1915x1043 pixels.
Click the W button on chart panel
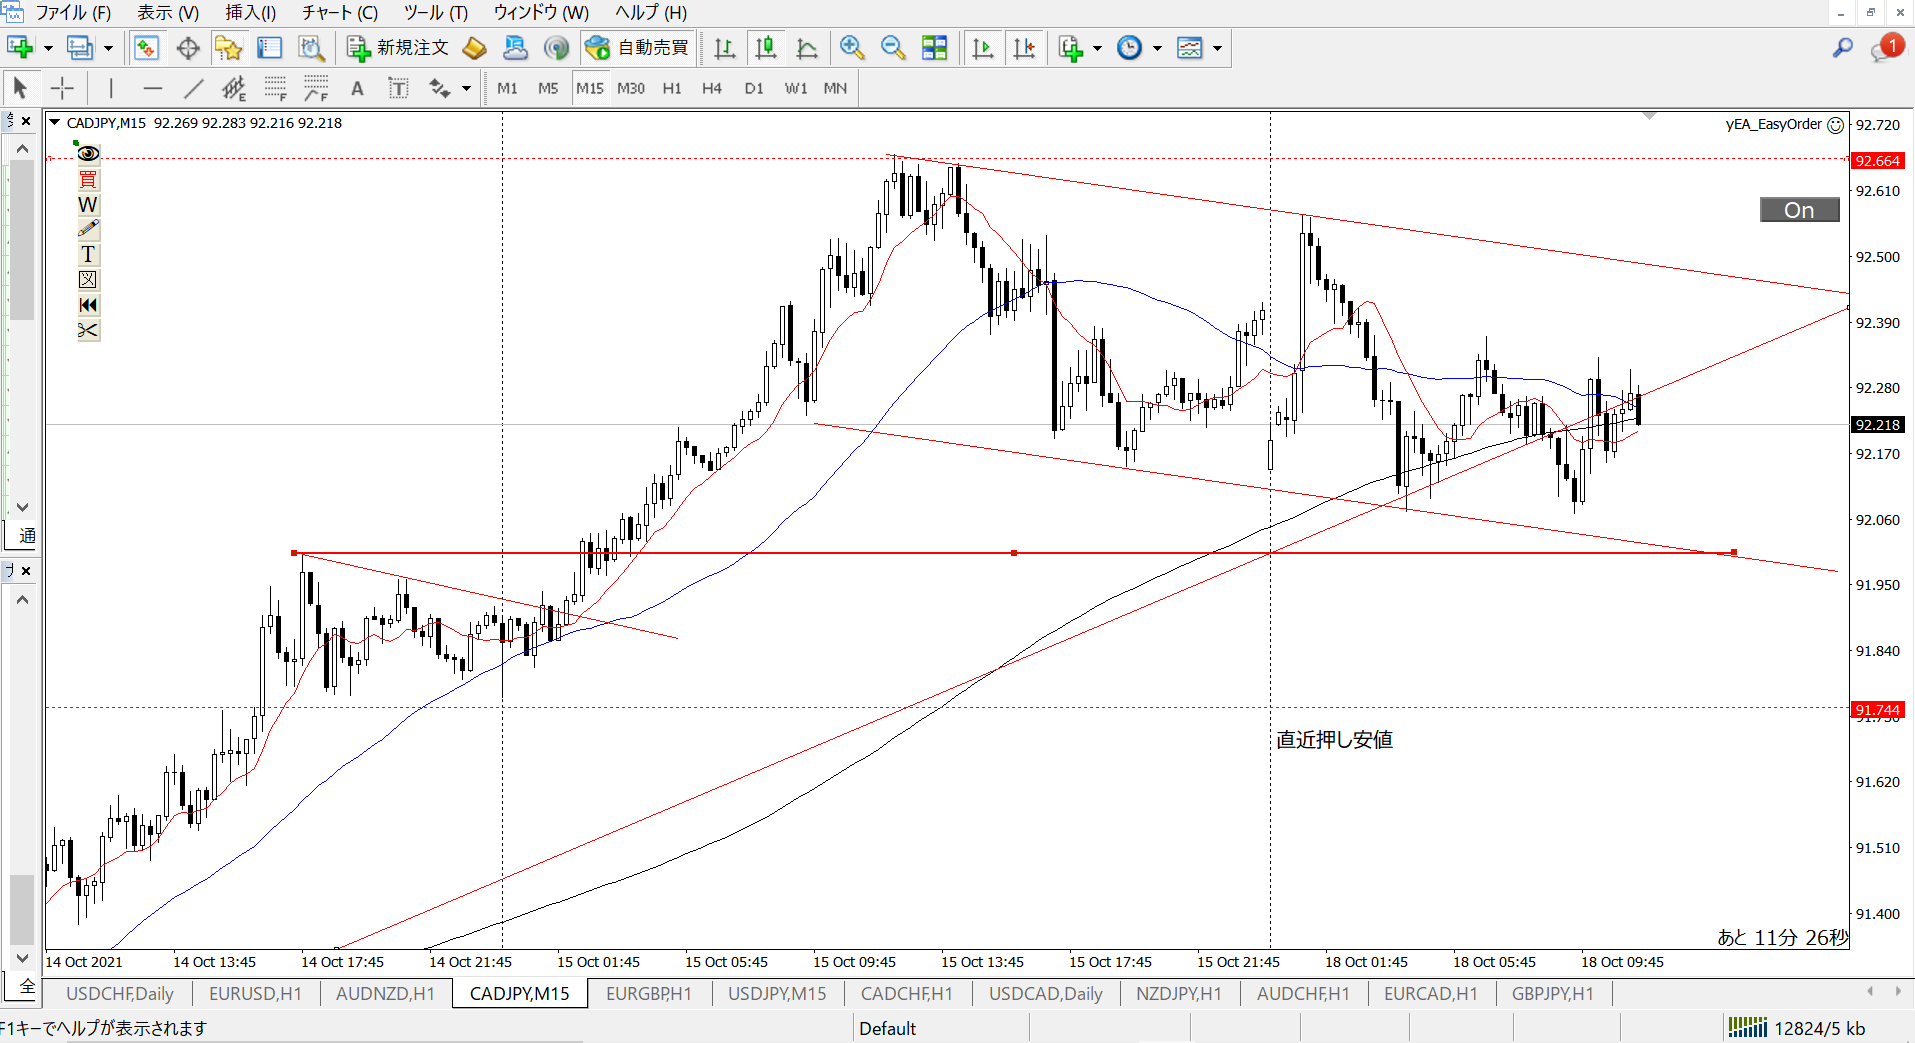point(88,204)
